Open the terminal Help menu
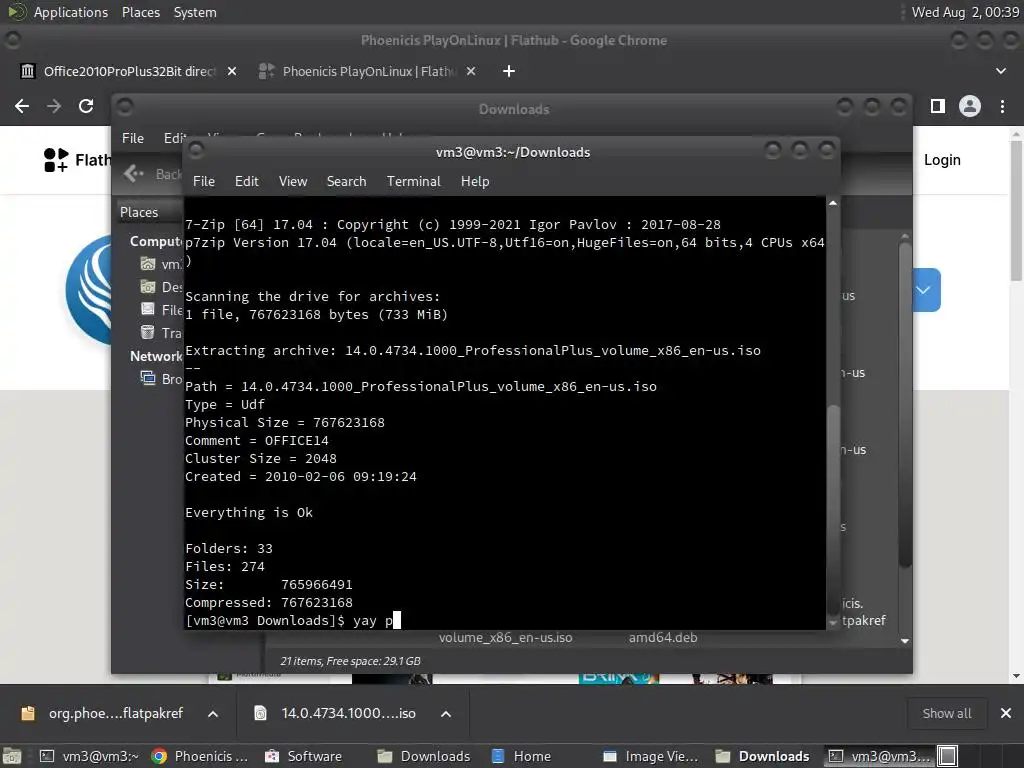Image resolution: width=1024 pixels, height=768 pixels. pos(475,182)
